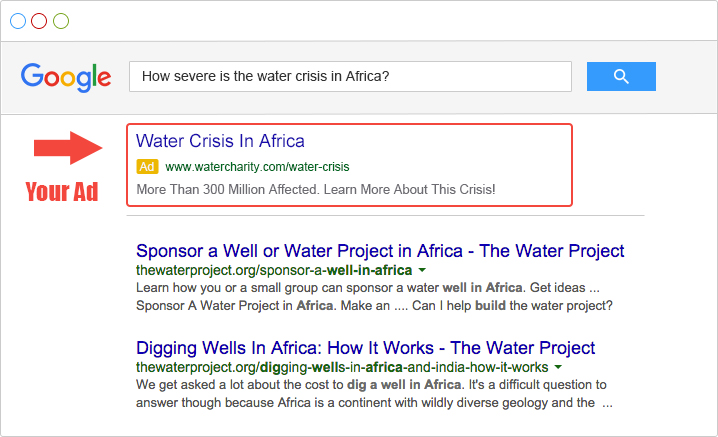Click the blue search magnifier button
The height and width of the screenshot is (437, 718).
tap(621, 76)
